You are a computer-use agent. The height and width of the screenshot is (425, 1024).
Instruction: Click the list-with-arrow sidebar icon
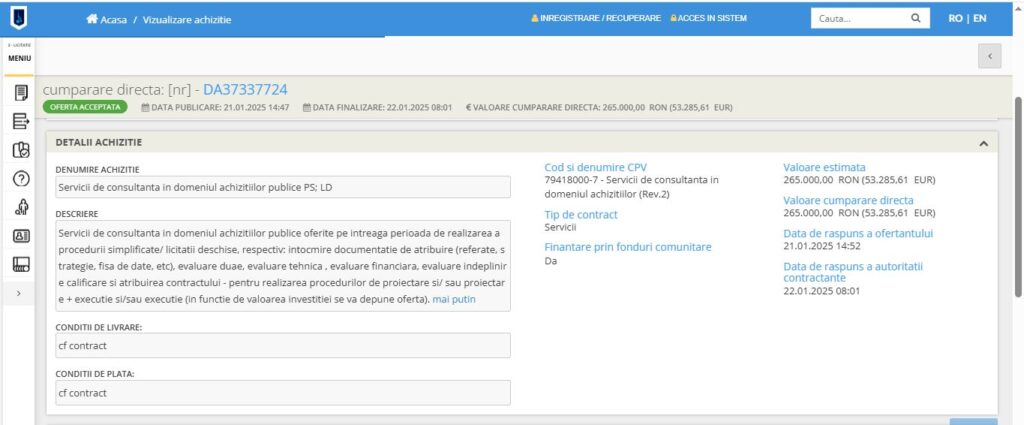[x=21, y=122]
